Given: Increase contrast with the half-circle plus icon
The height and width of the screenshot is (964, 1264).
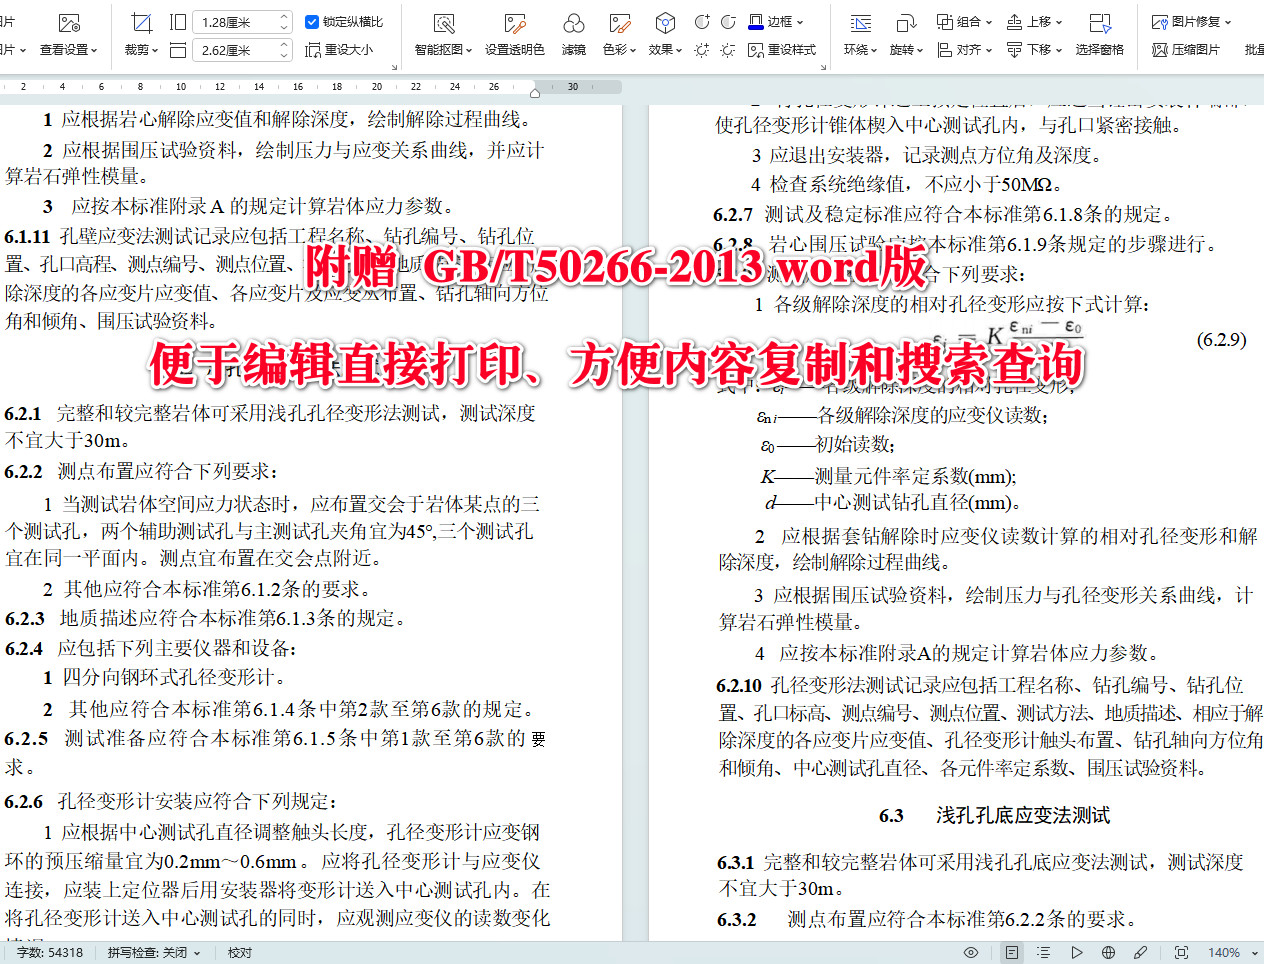Looking at the screenshot, I should tap(702, 21).
